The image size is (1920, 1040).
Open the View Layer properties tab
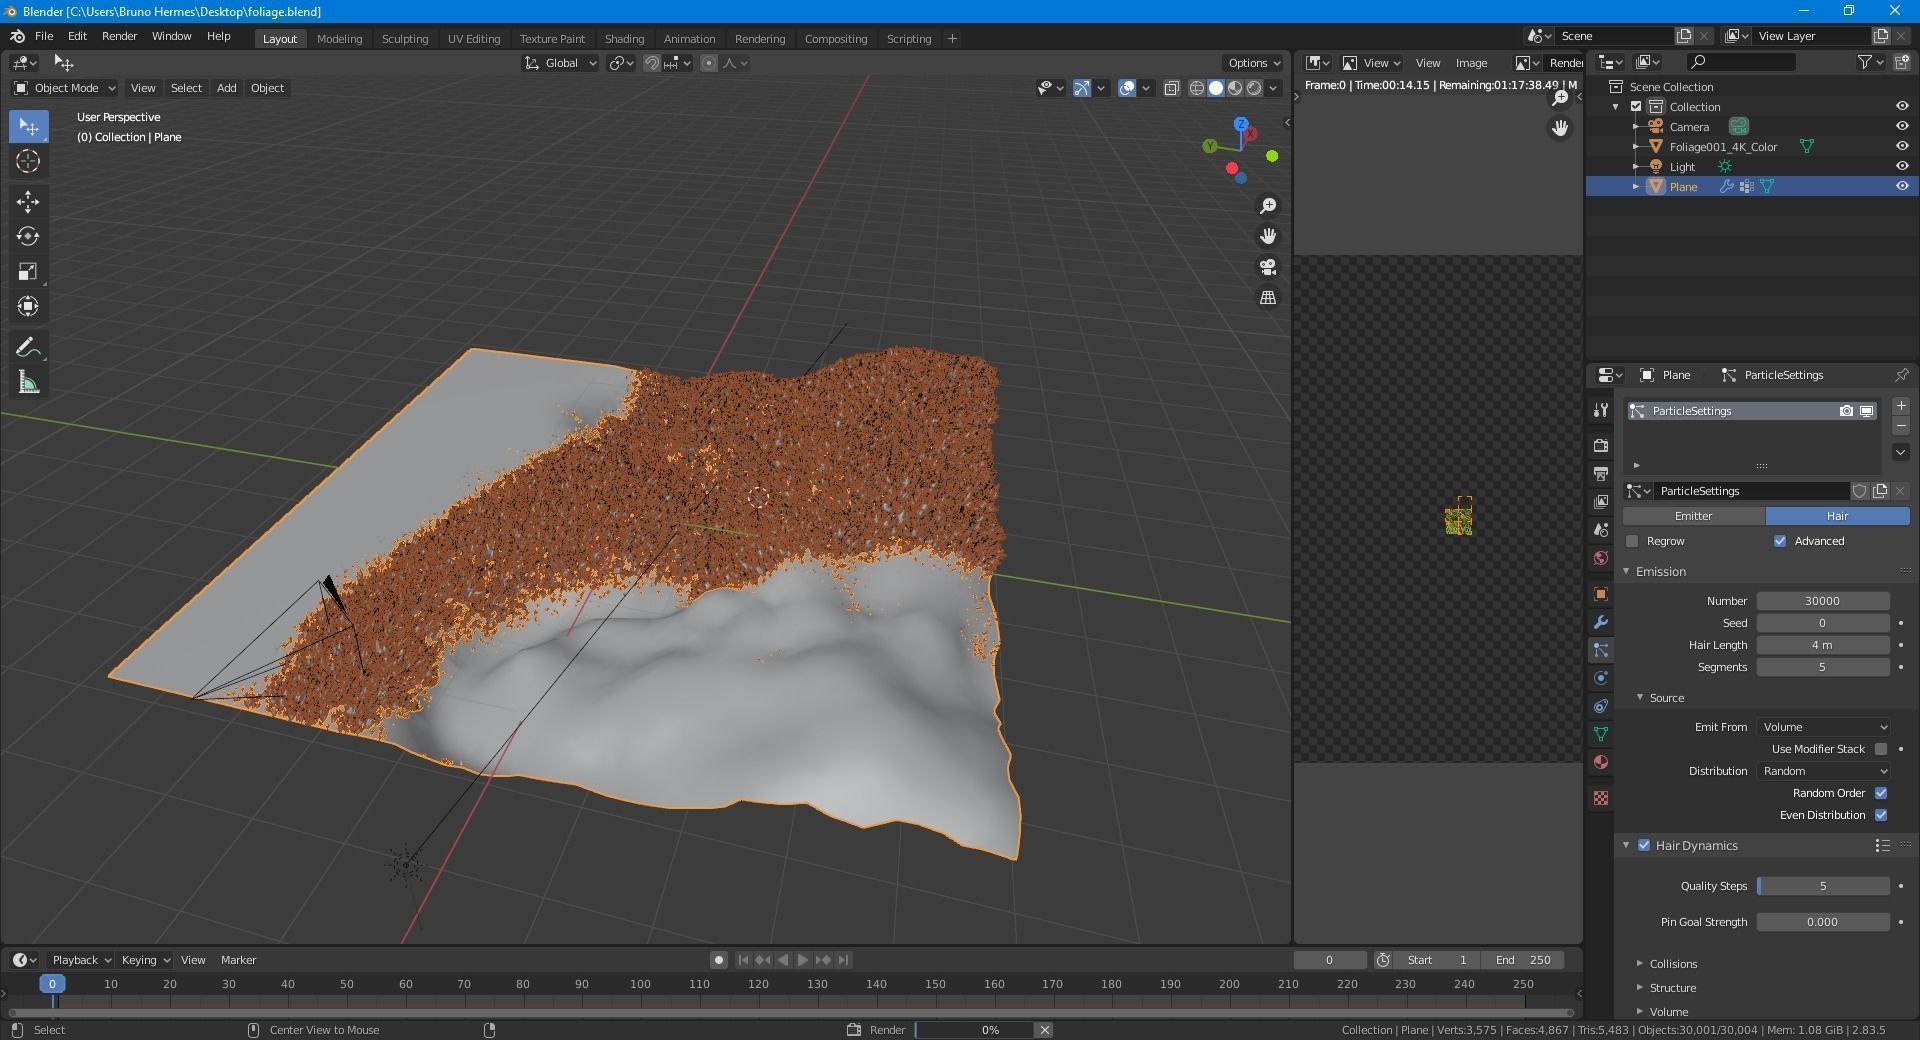tap(1601, 501)
